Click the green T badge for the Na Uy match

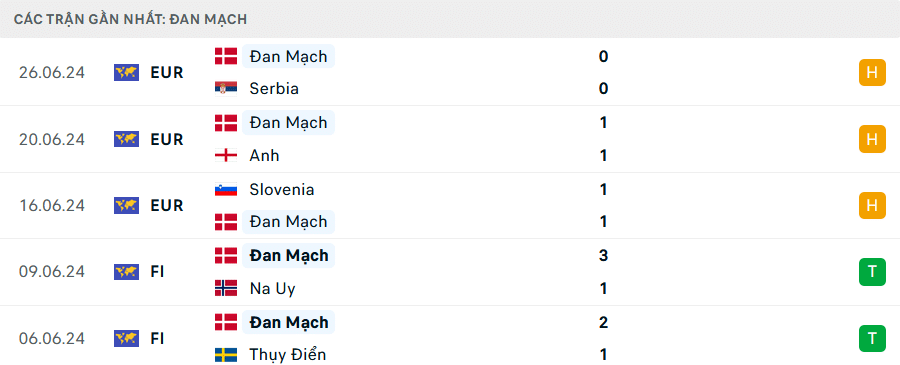[872, 271]
